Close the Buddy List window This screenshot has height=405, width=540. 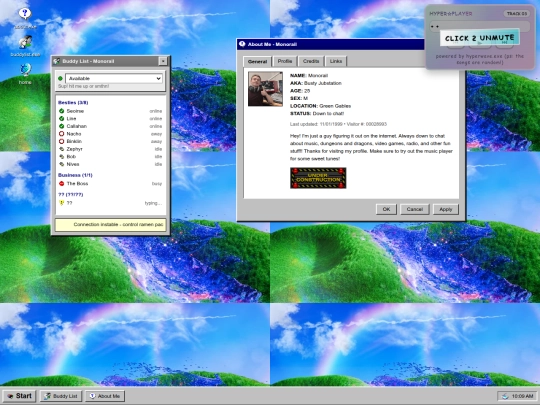tap(163, 61)
